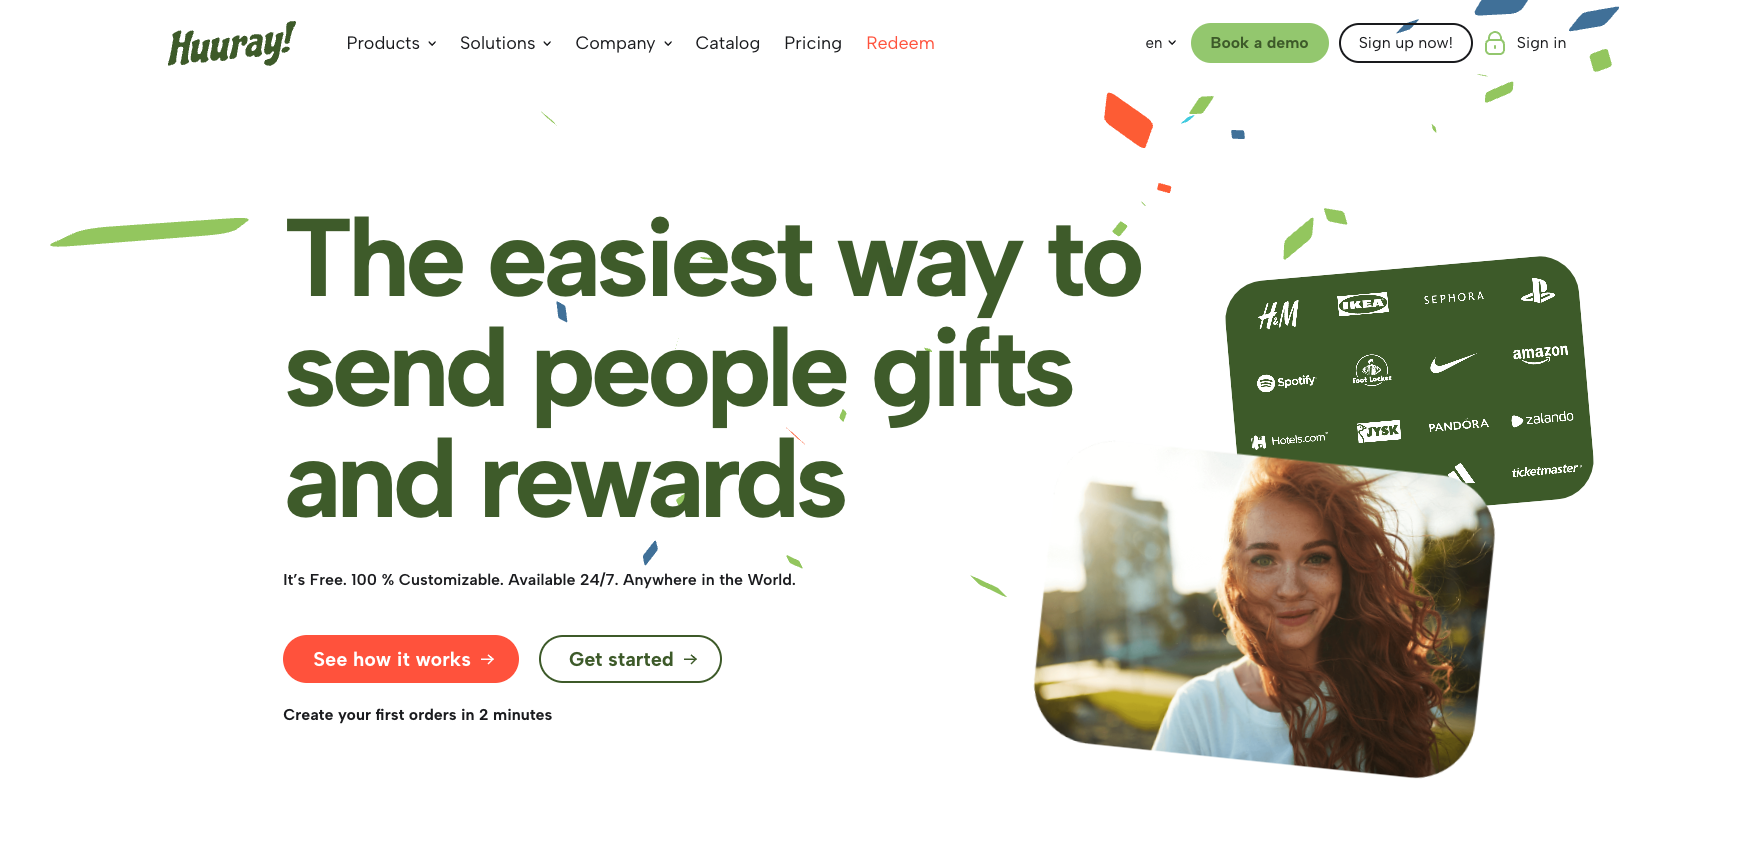
Task: Click the arrow inside the Get started button
Action: [690, 659]
